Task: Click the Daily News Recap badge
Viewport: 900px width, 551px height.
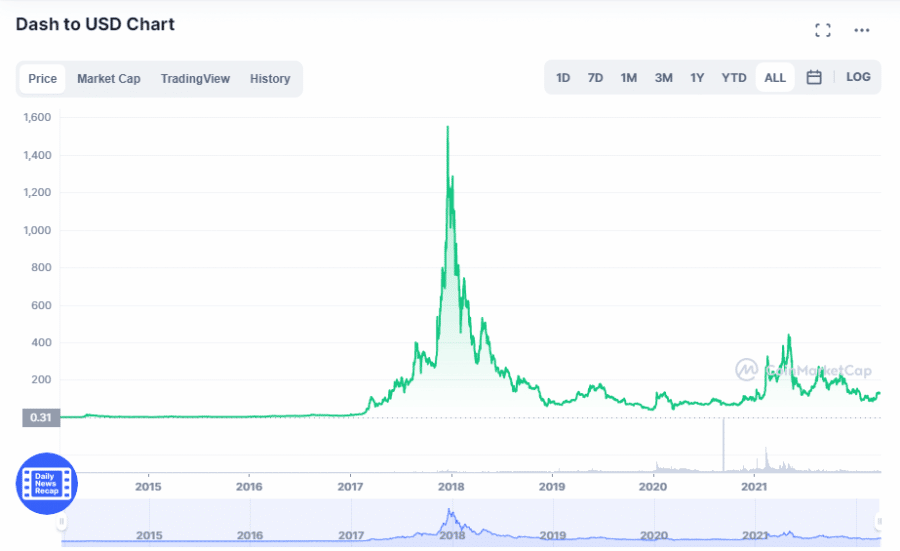Action: pyautogui.click(x=46, y=484)
